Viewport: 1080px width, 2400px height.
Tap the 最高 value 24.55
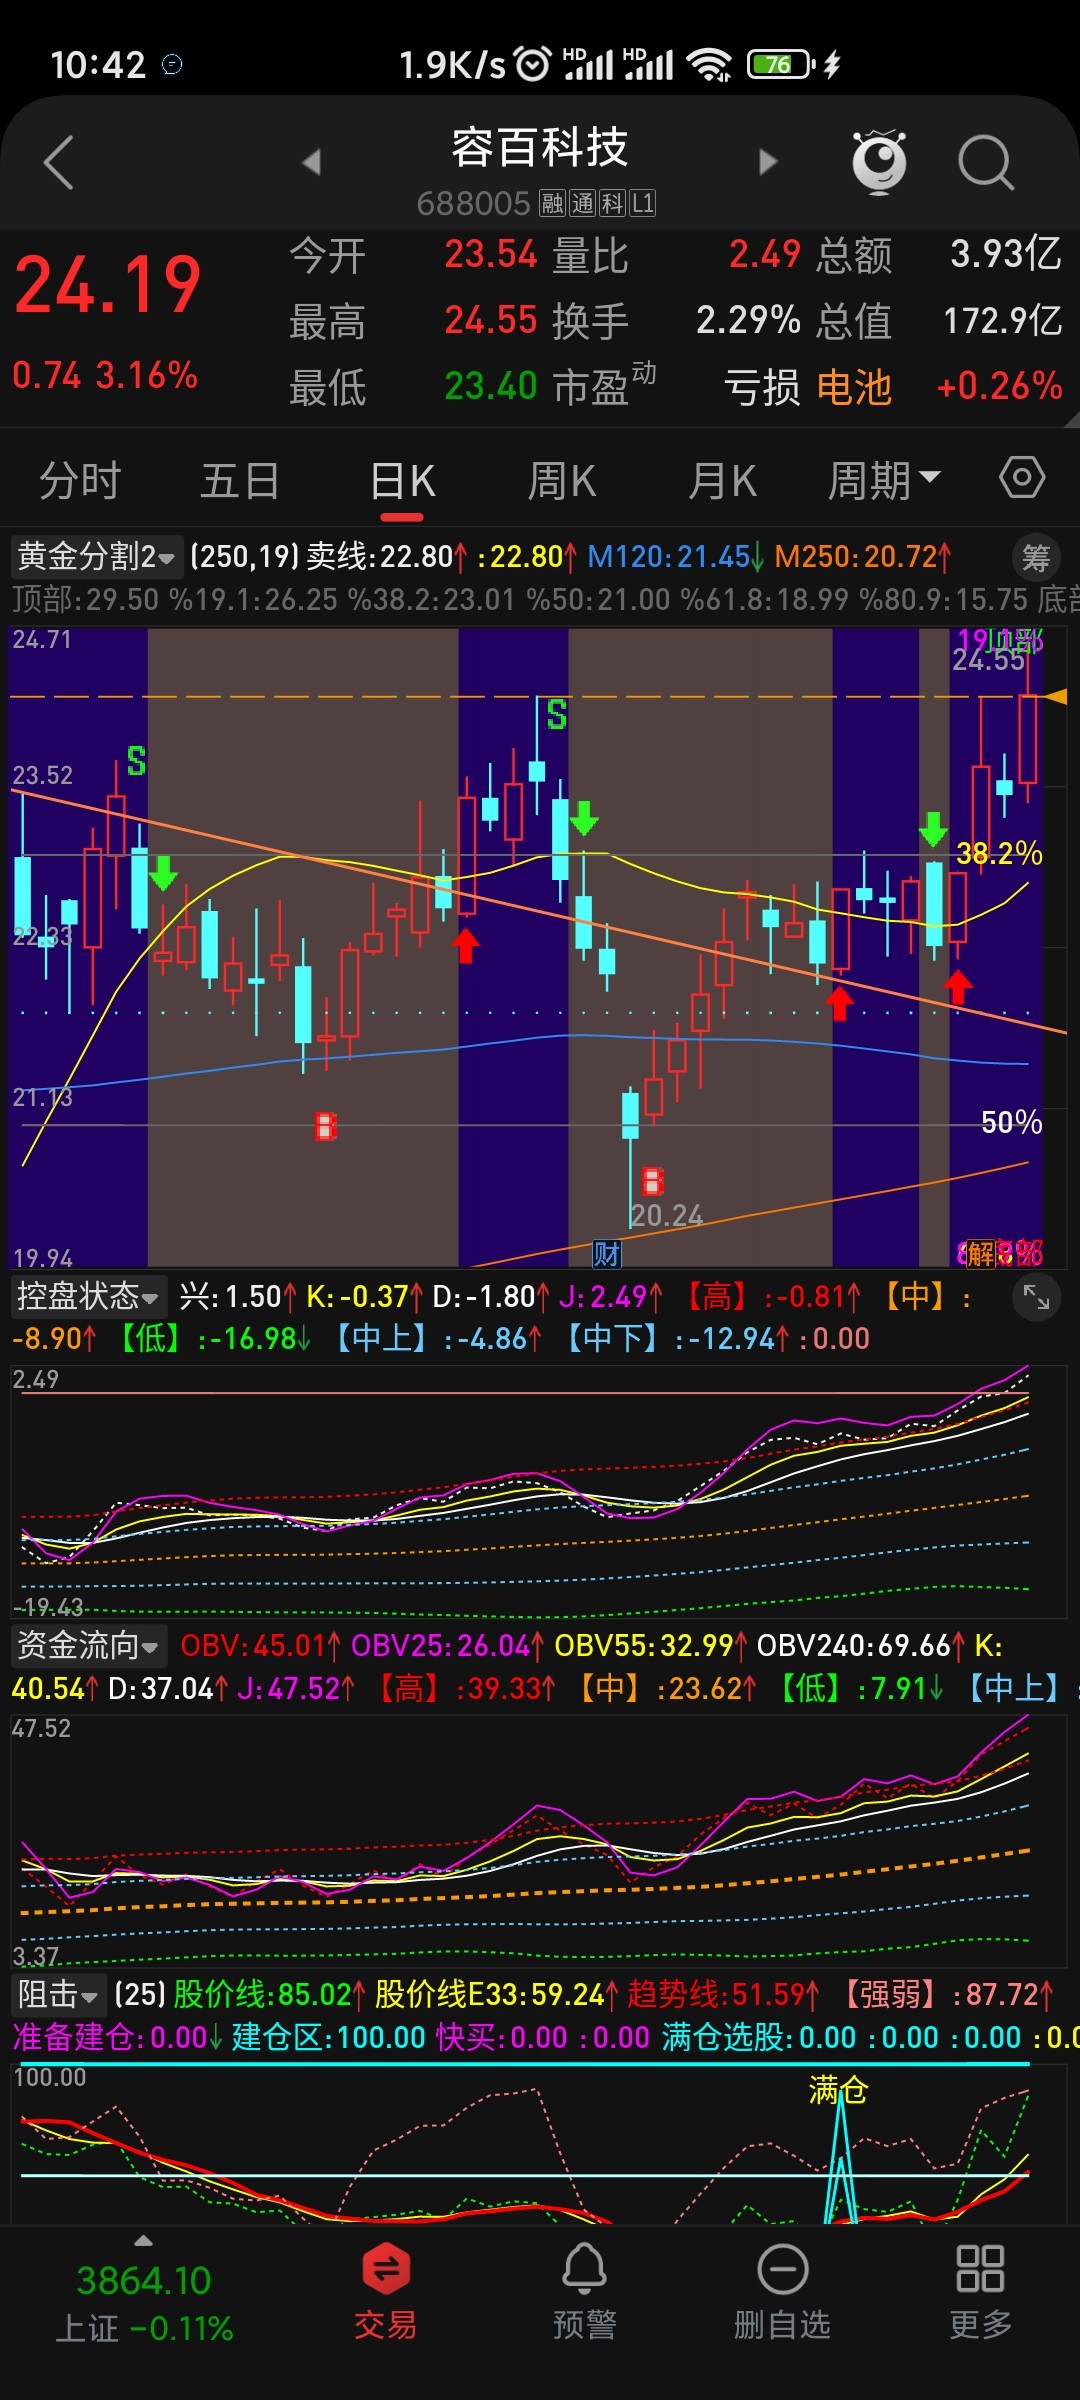(491, 320)
